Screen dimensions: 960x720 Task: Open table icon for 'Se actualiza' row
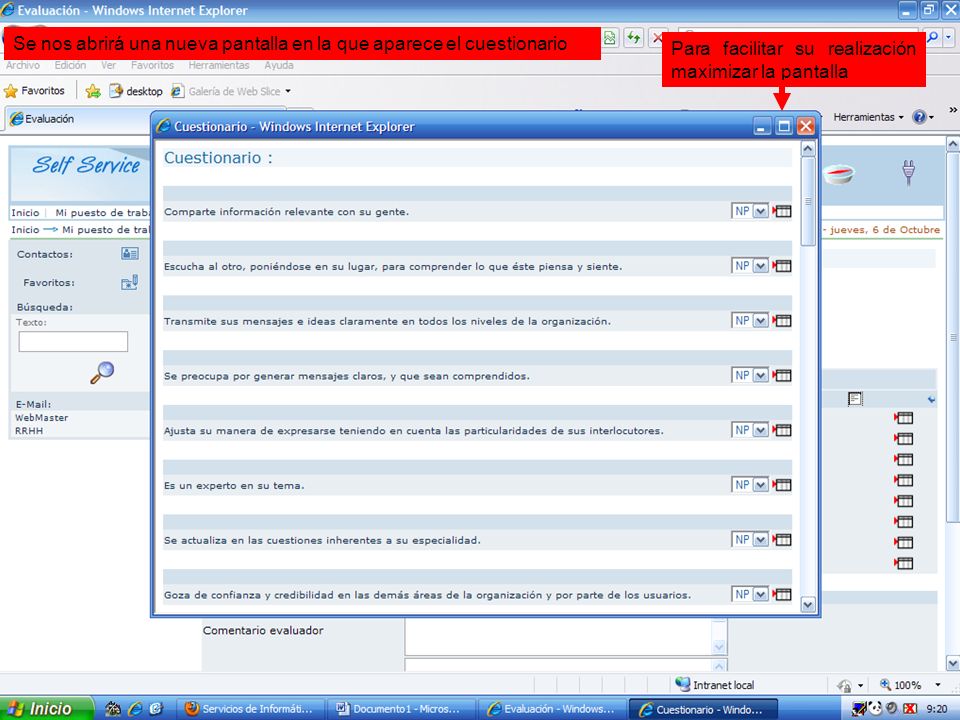coord(782,539)
